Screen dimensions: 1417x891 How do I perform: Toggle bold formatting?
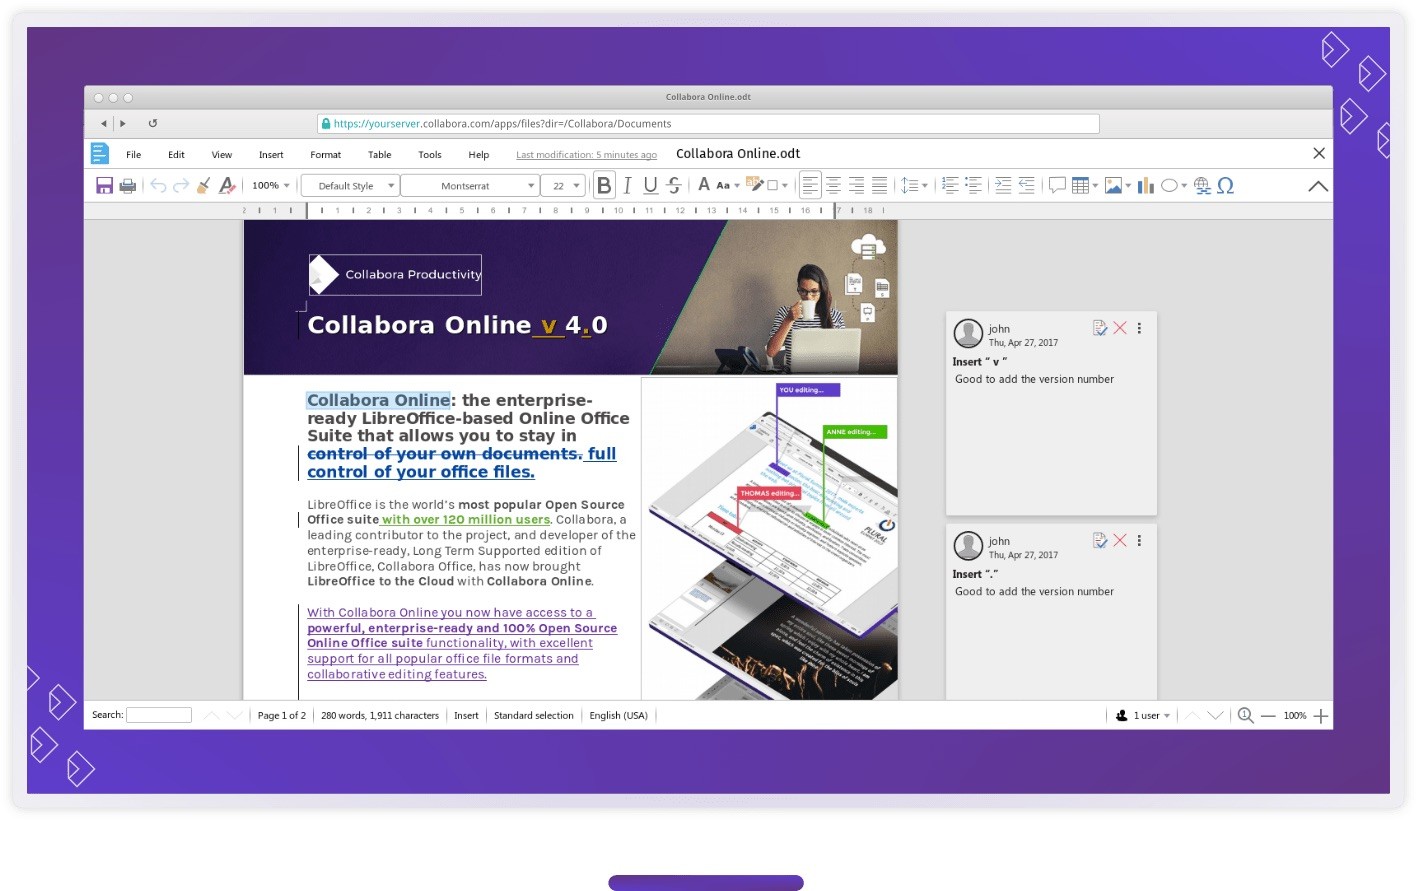click(604, 185)
